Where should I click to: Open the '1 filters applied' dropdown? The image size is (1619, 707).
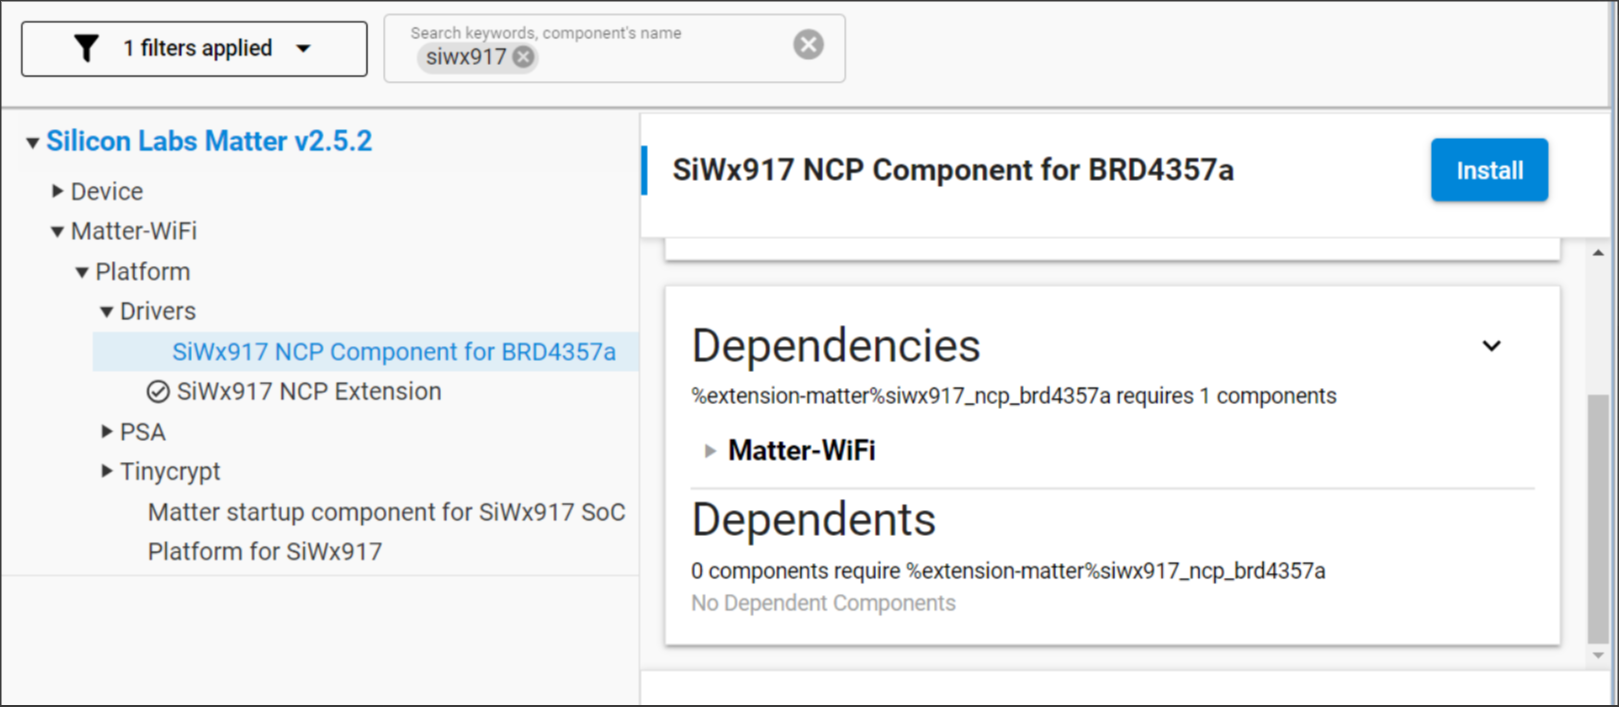303,49
